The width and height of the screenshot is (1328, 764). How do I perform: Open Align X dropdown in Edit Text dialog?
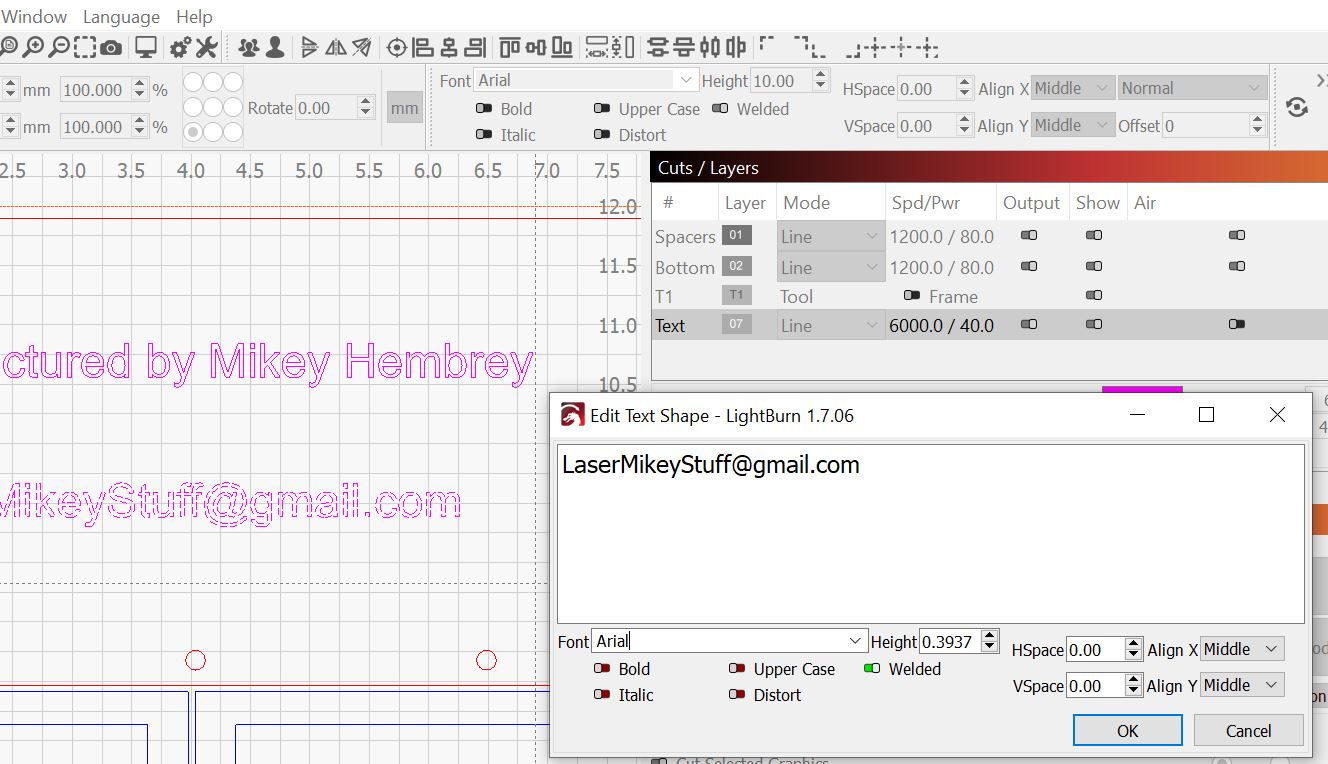tap(1242, 649)
